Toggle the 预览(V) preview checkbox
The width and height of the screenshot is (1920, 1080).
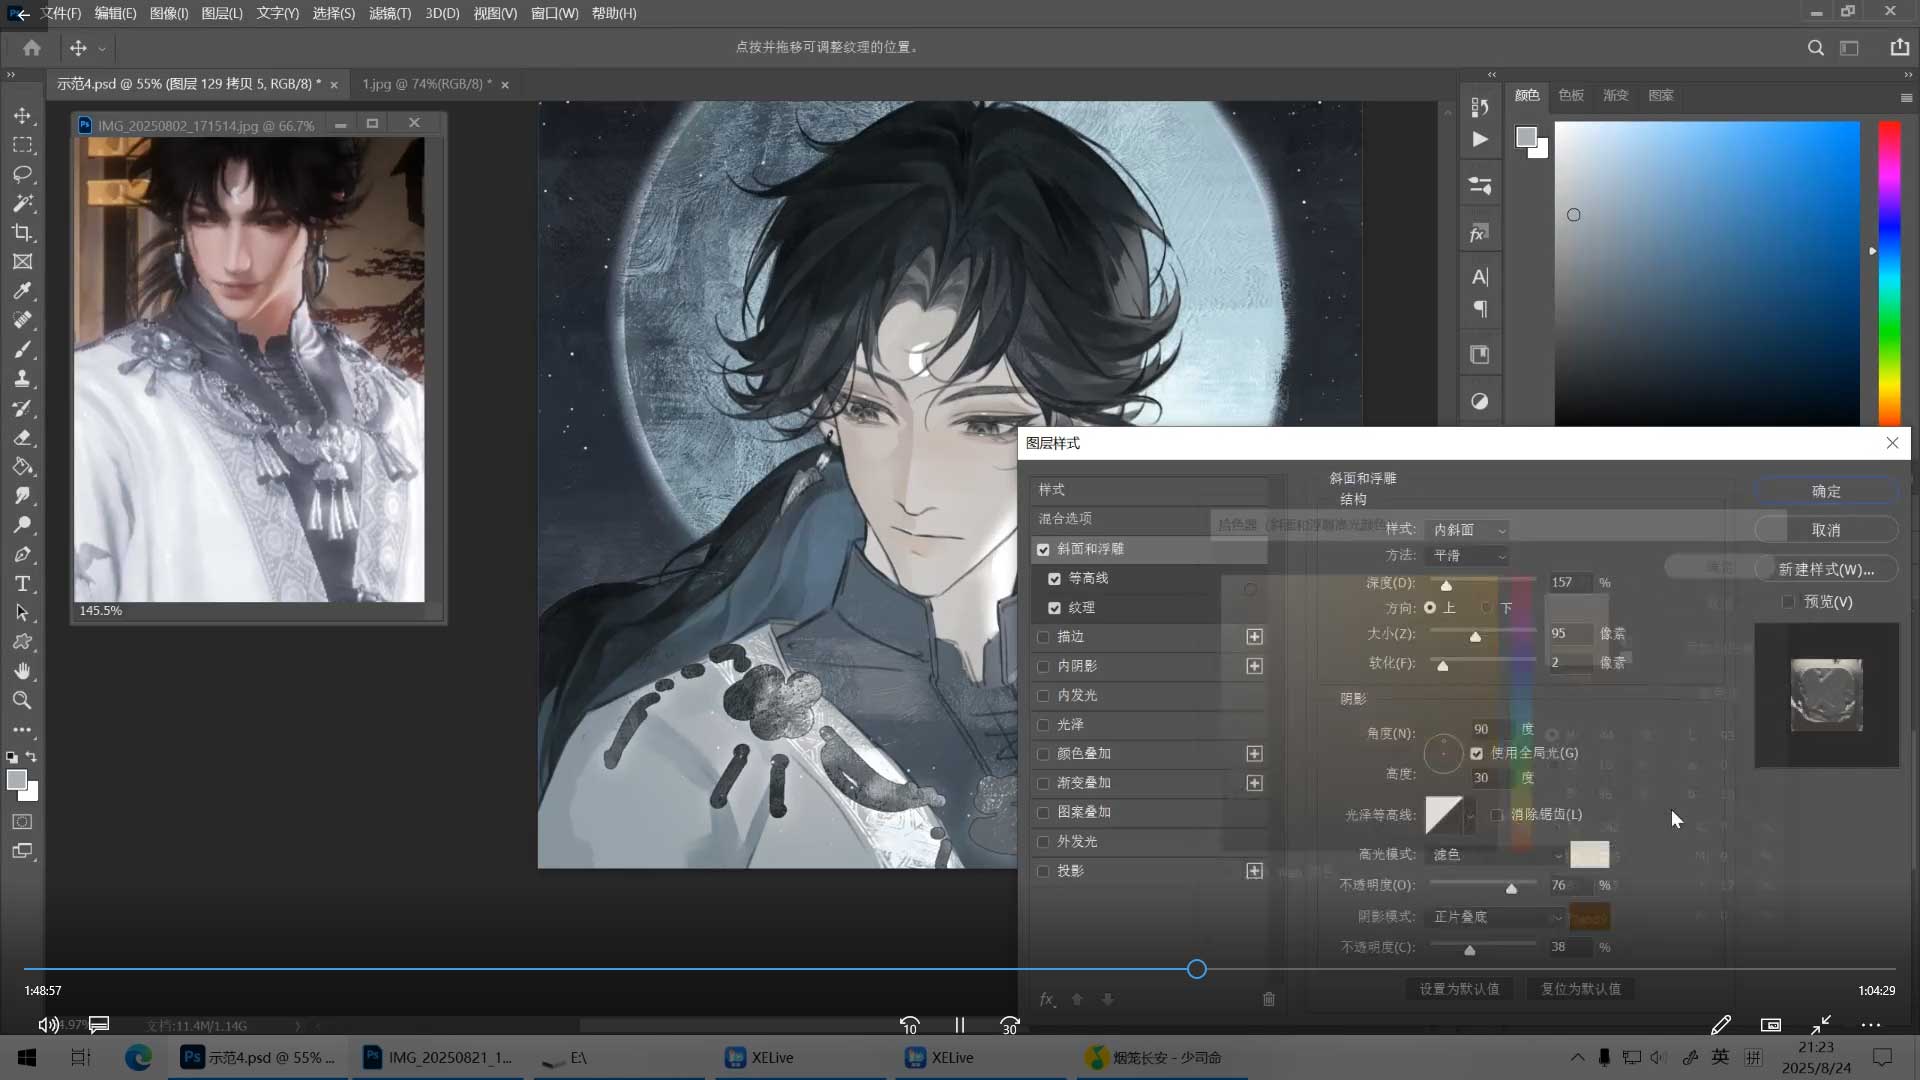(x=1788, y=602)
